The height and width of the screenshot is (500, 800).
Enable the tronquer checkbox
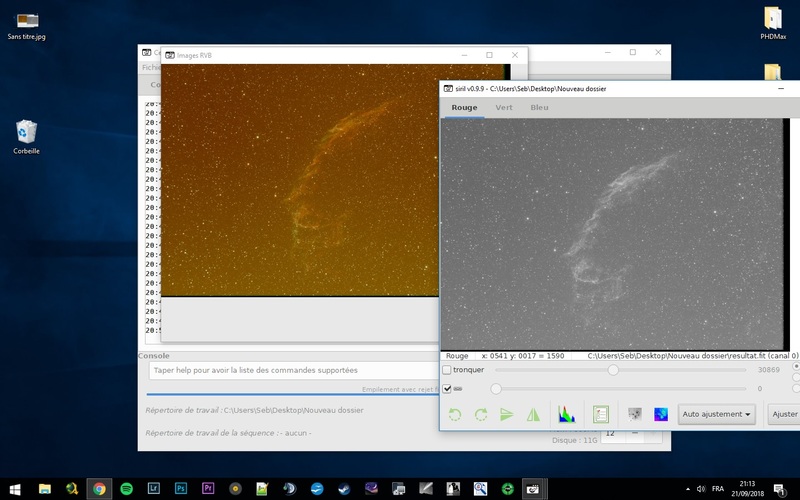tap(447, 370)
